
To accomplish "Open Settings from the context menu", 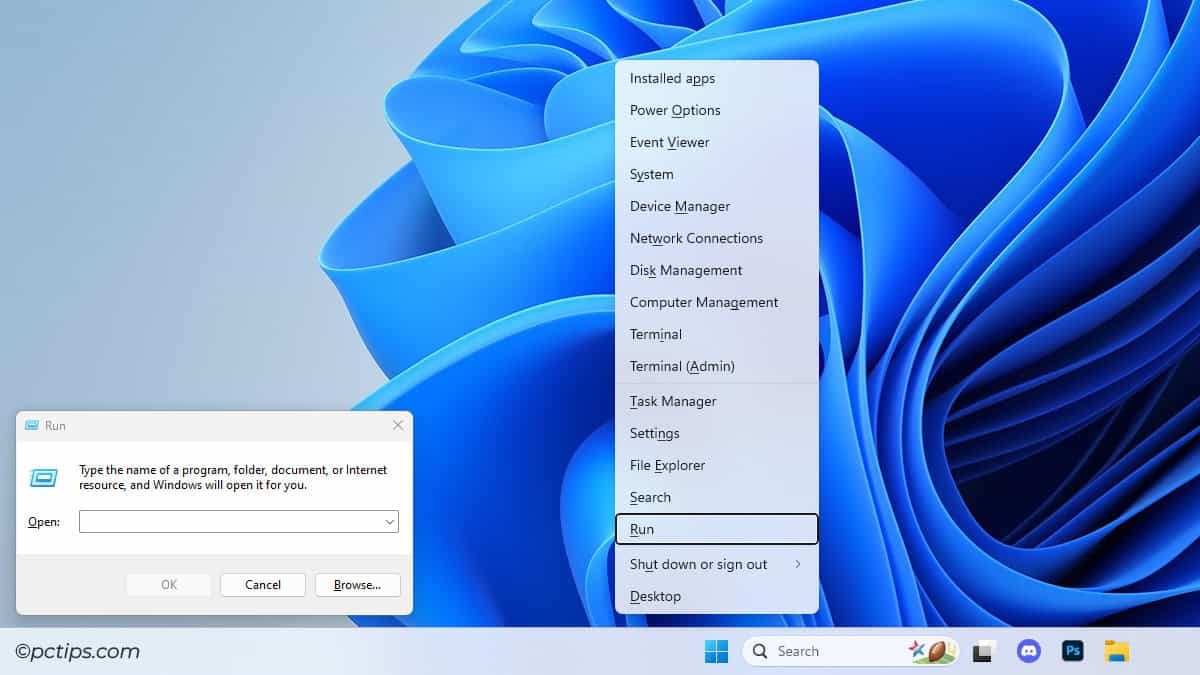I will (x=654, y=433).
